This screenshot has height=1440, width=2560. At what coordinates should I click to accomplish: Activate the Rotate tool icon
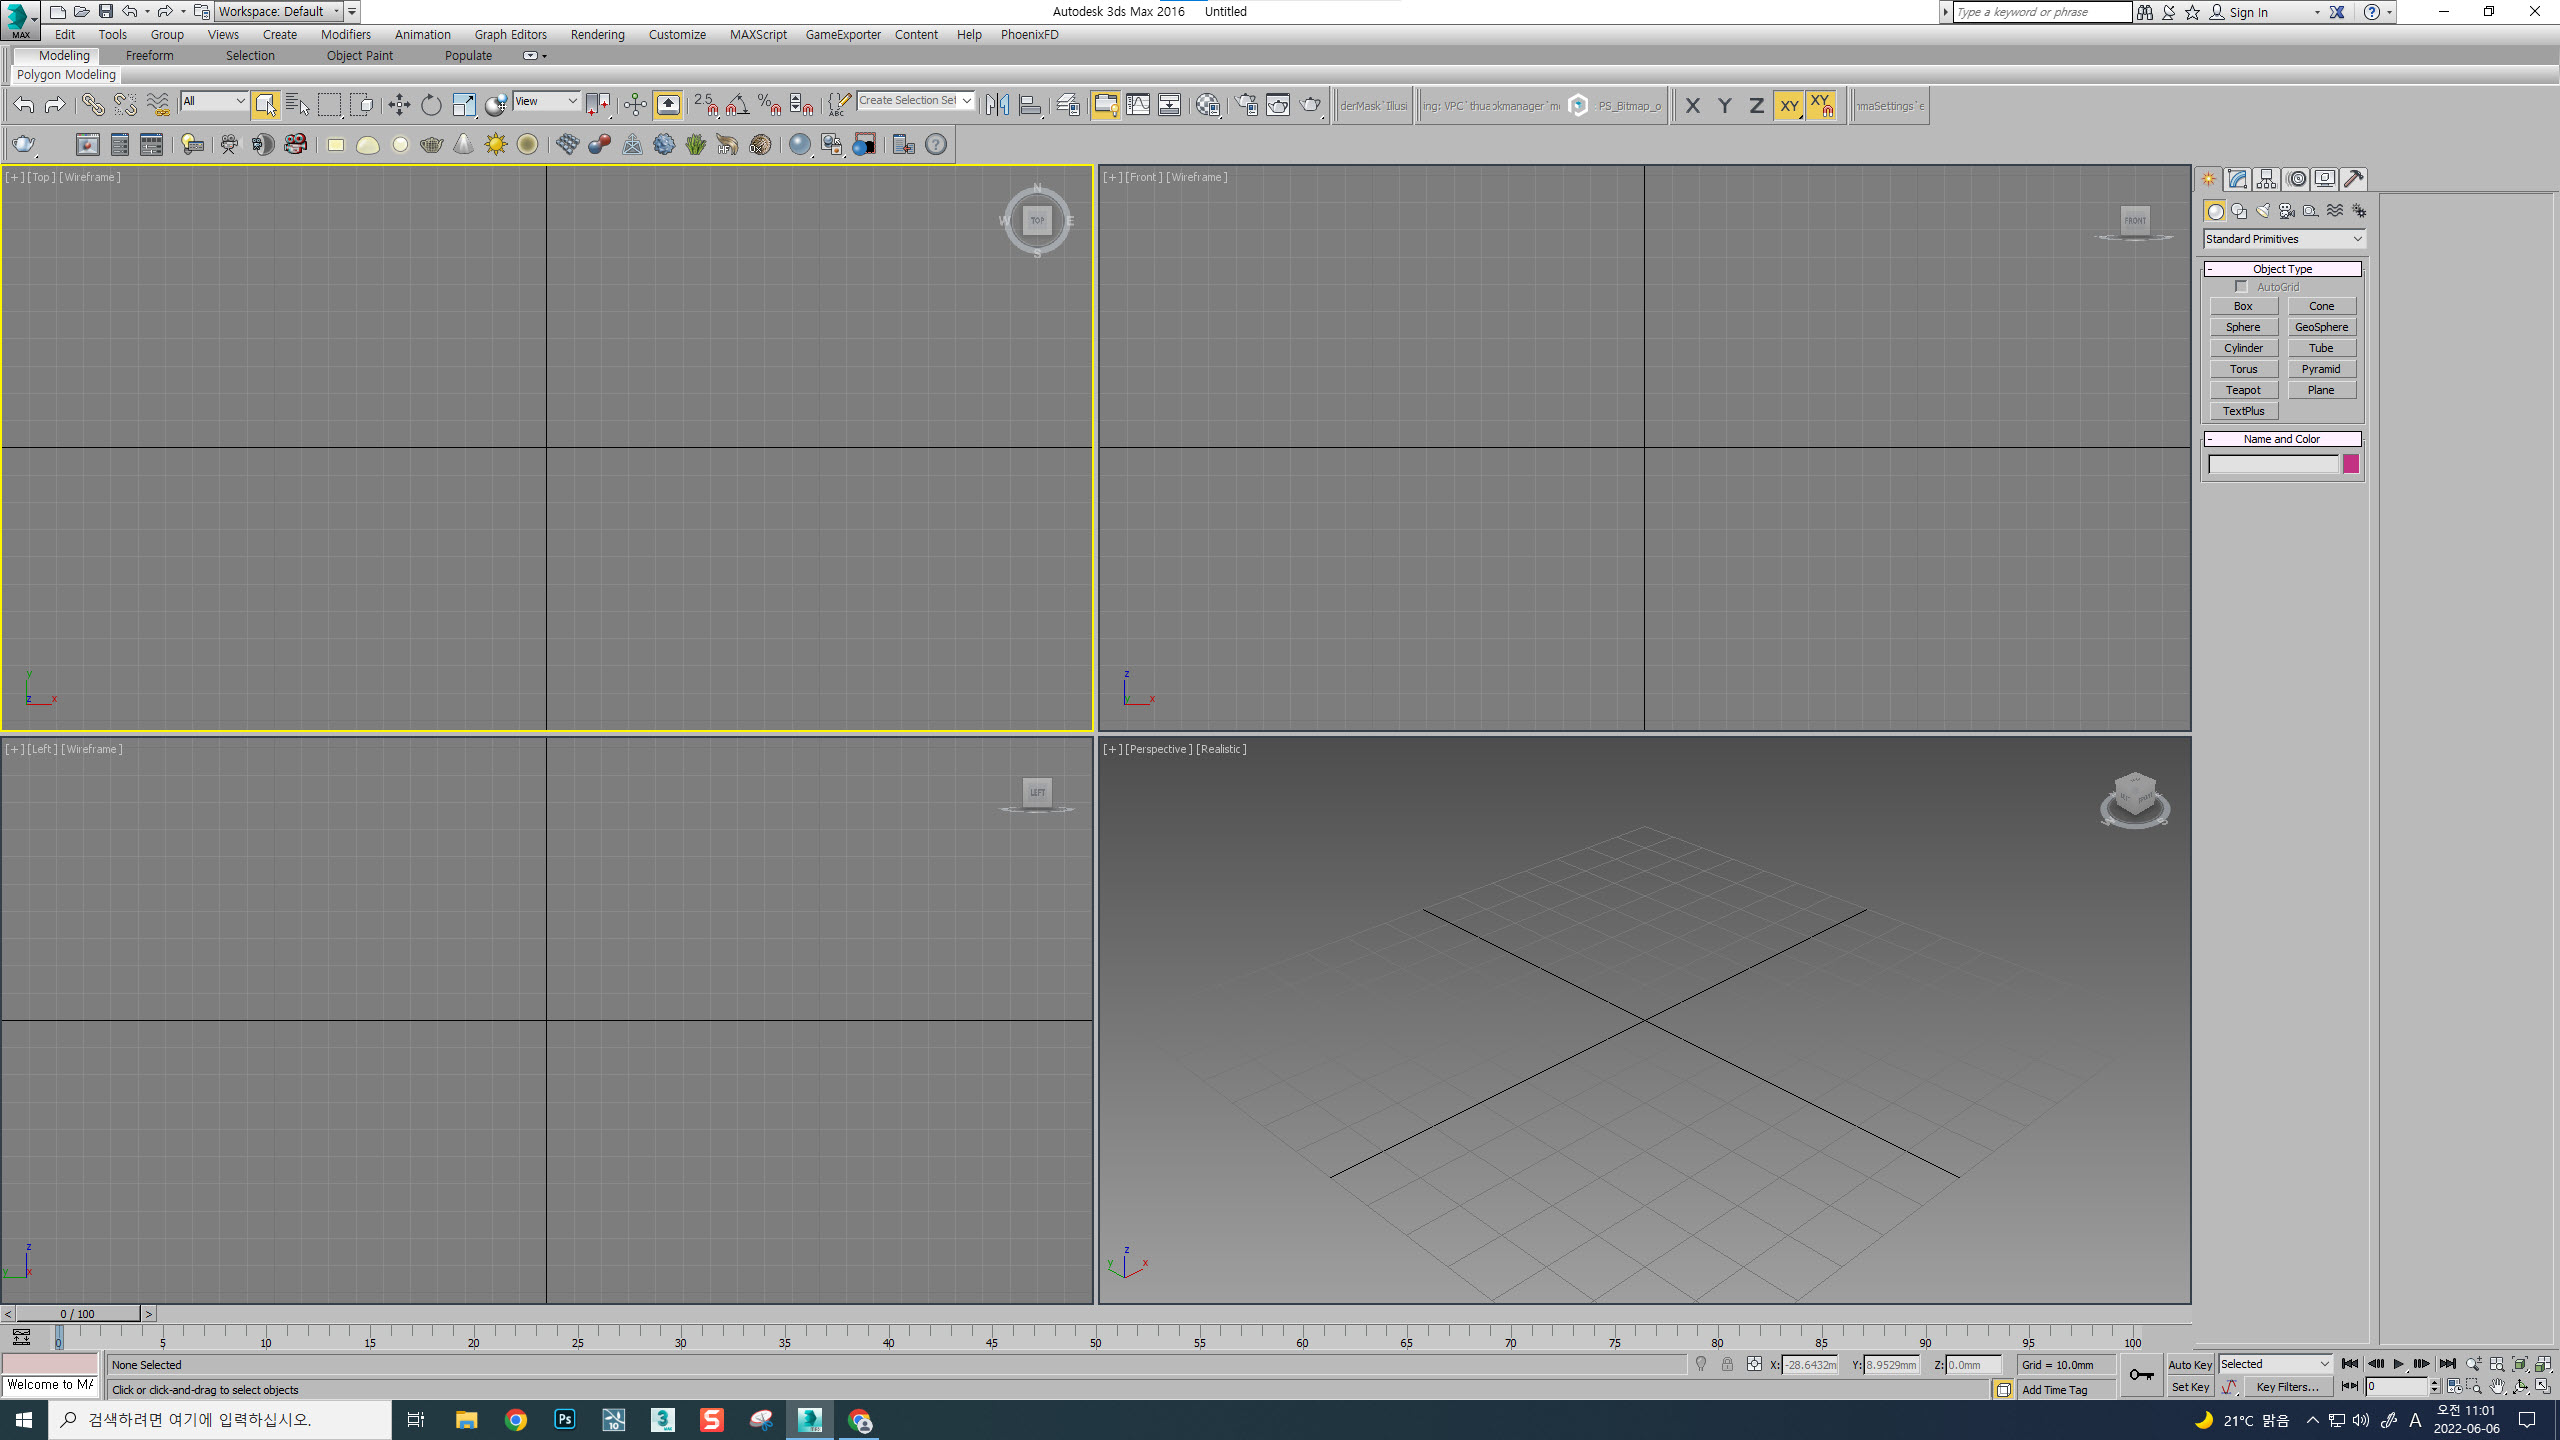pos(431,105)
